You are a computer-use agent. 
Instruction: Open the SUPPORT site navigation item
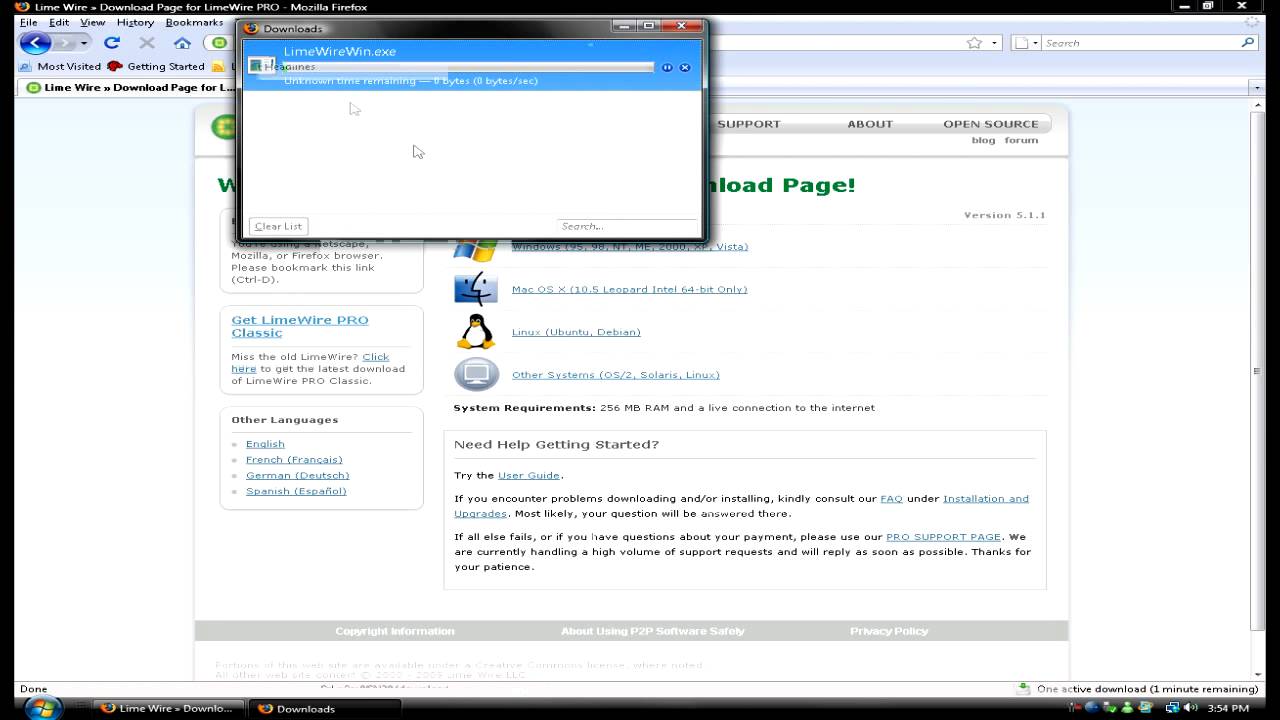748,124
